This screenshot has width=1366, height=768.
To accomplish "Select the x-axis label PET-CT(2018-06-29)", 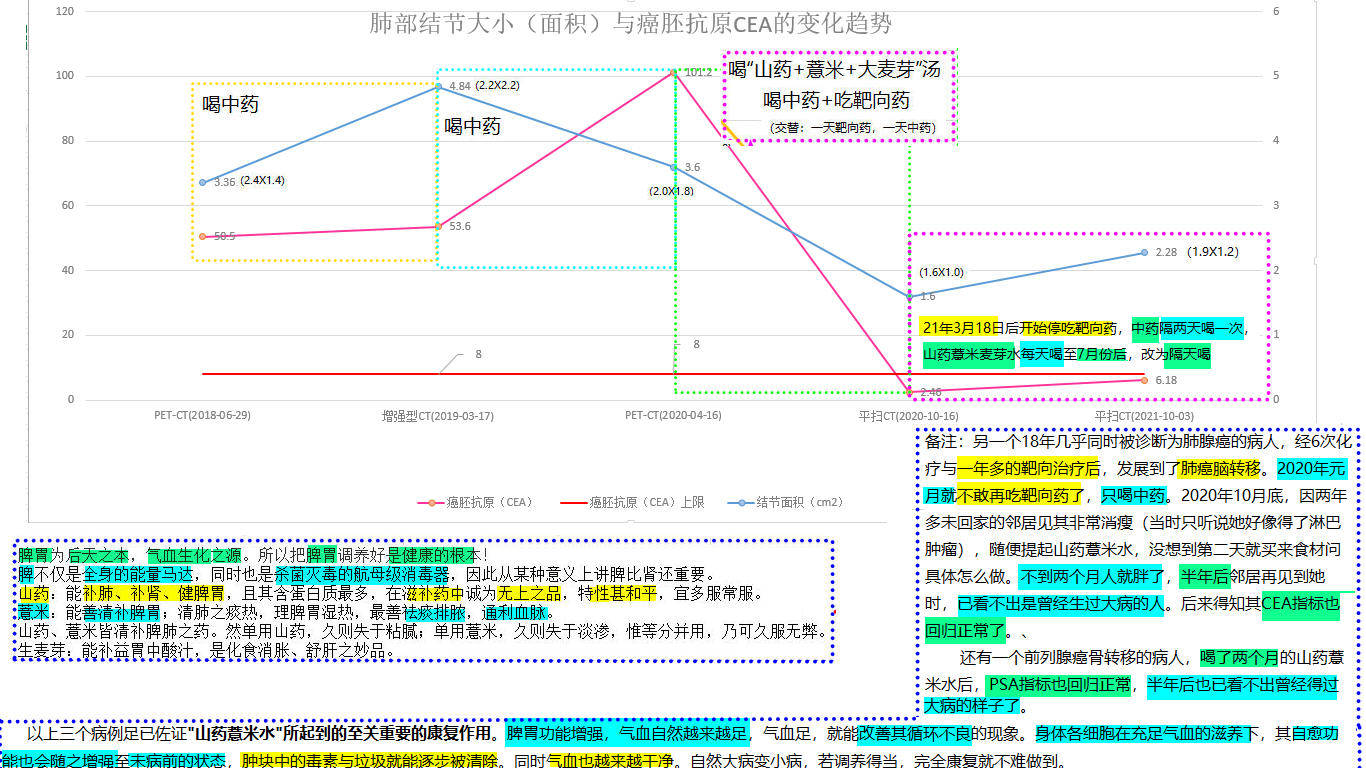I will pos(202,415).
